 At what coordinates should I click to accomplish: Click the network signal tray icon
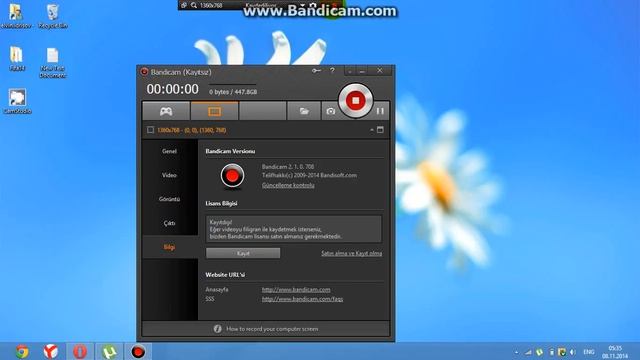click(x=528, y=352)
